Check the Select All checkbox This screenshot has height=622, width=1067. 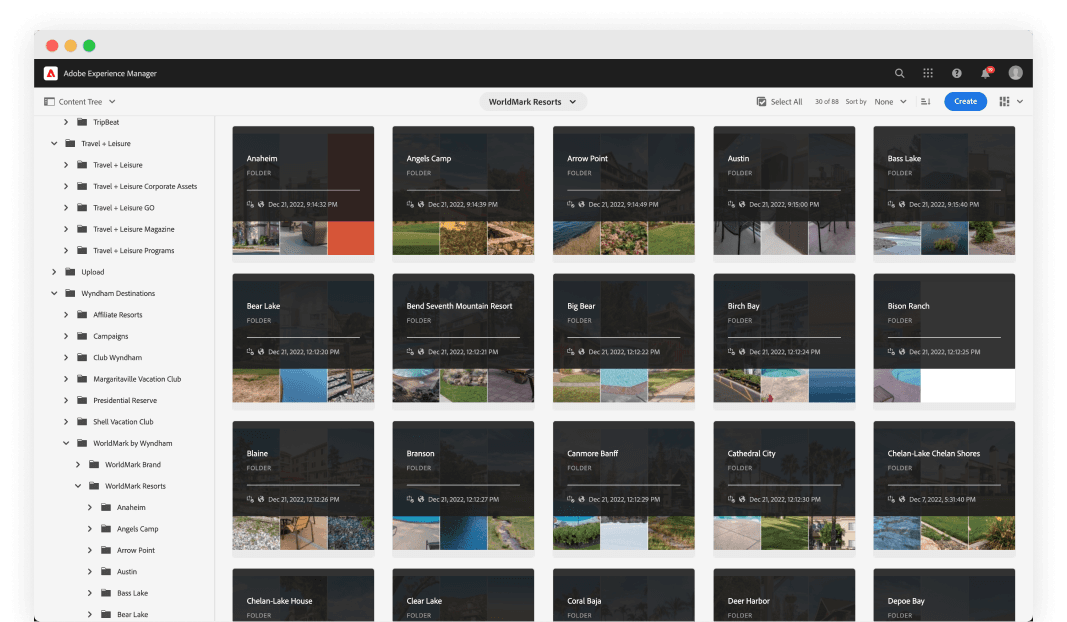pos(761,101)
